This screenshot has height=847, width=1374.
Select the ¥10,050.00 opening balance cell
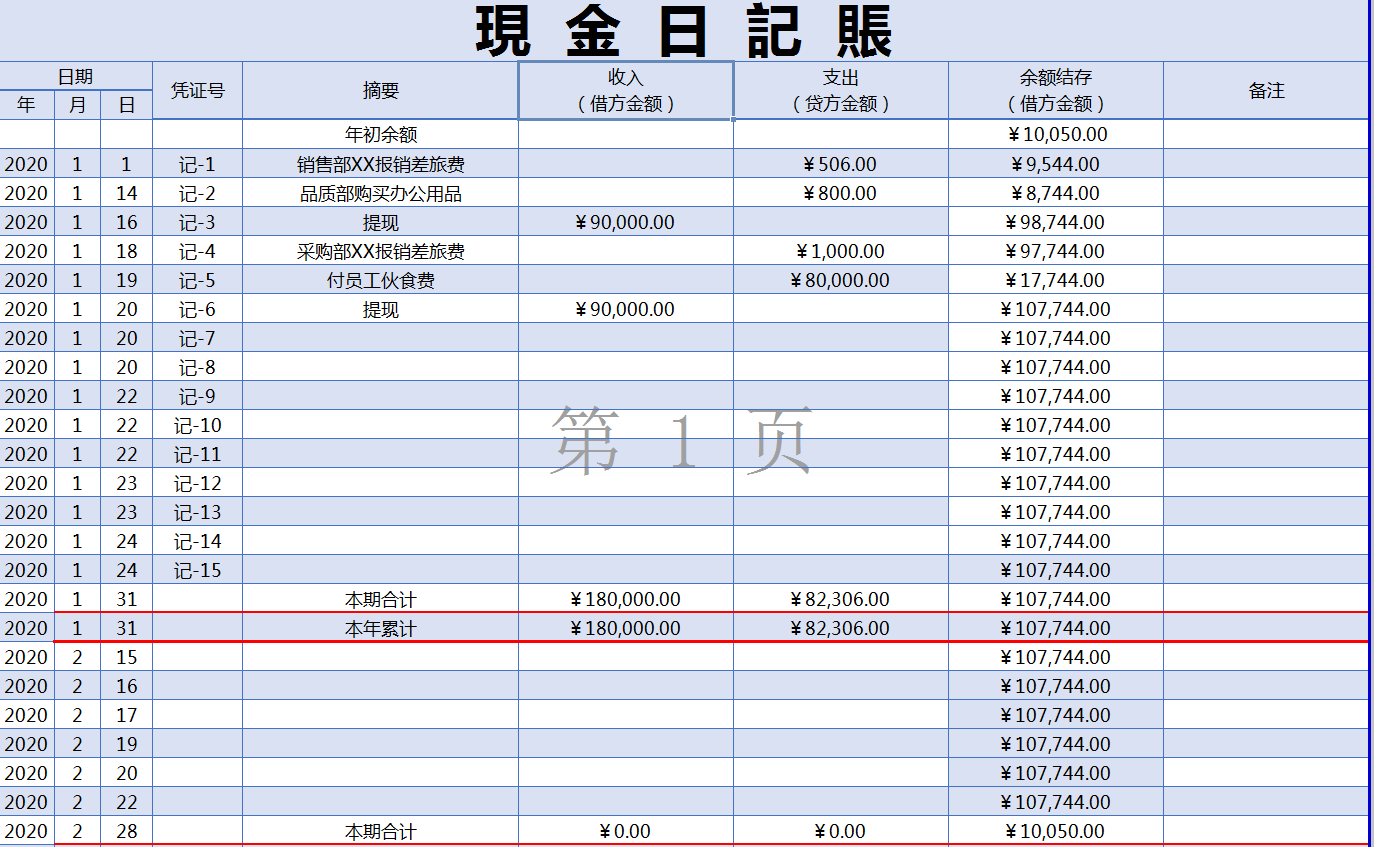click(x=1056, y=134)
